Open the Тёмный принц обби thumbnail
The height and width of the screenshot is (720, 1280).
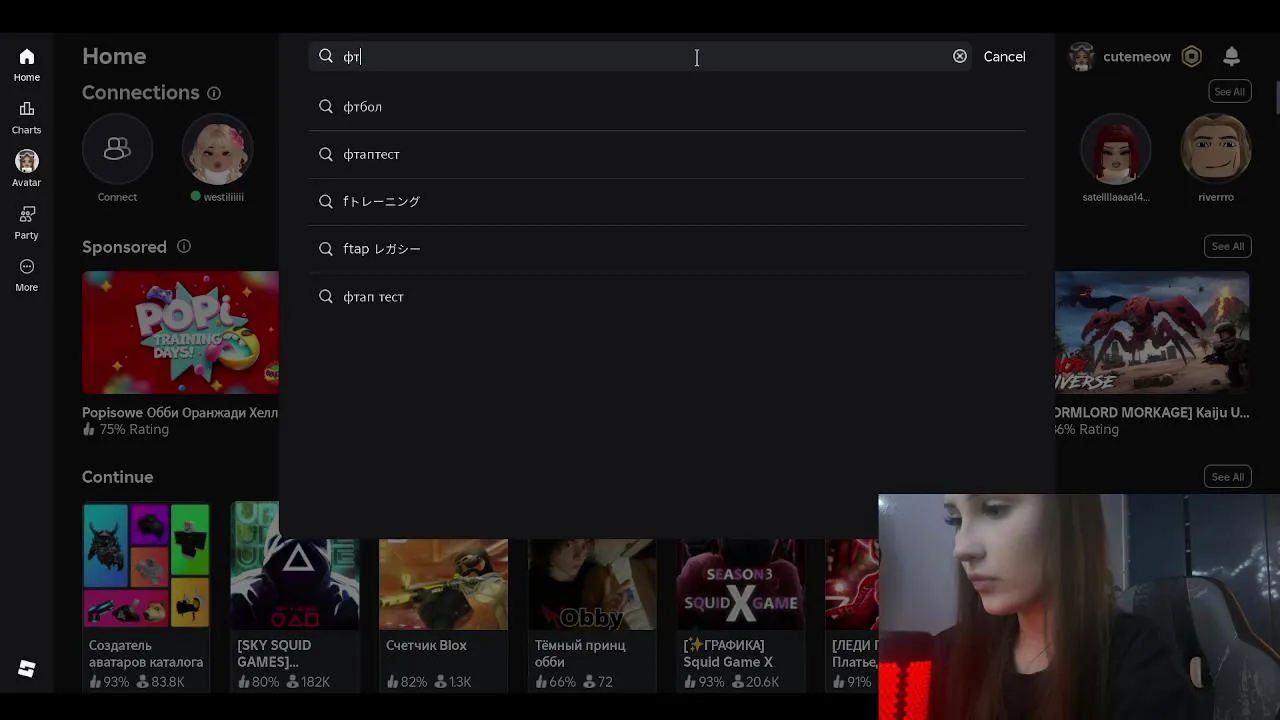click(x=592, y=585)
